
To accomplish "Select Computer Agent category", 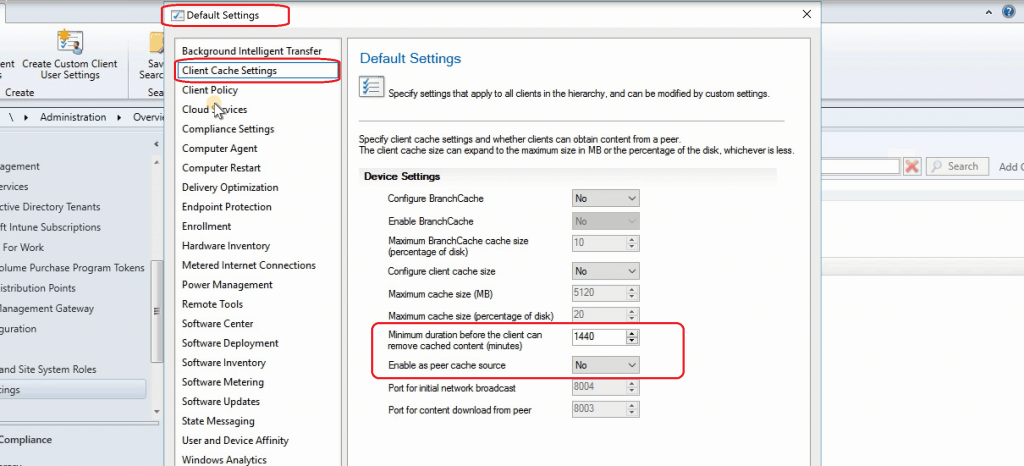I will pyautogui.click(x=219, y=149).
